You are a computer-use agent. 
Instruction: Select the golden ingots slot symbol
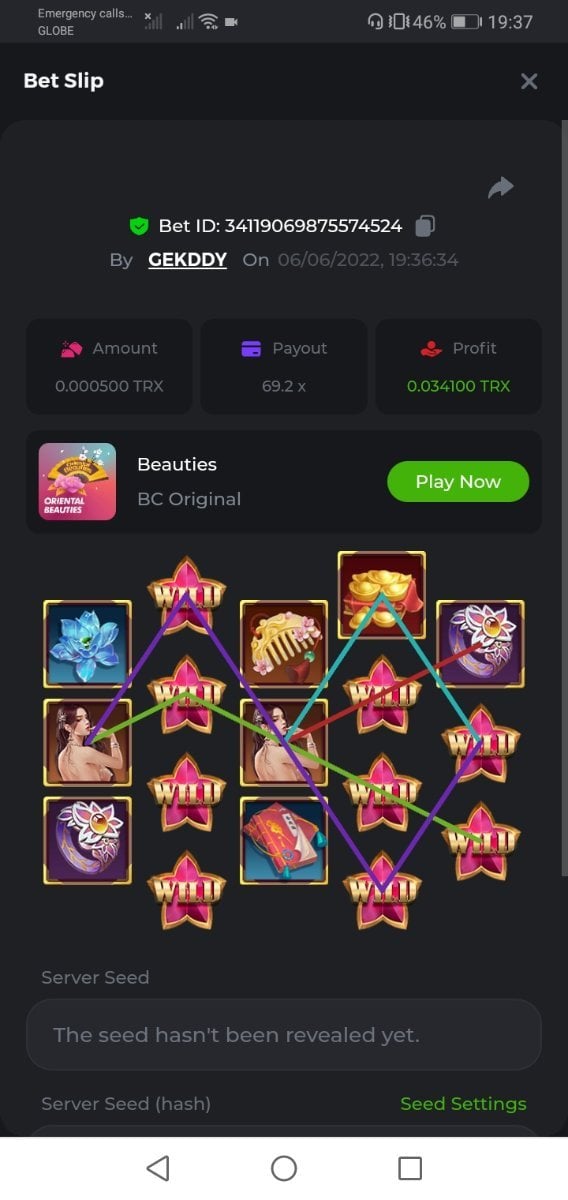381,595
